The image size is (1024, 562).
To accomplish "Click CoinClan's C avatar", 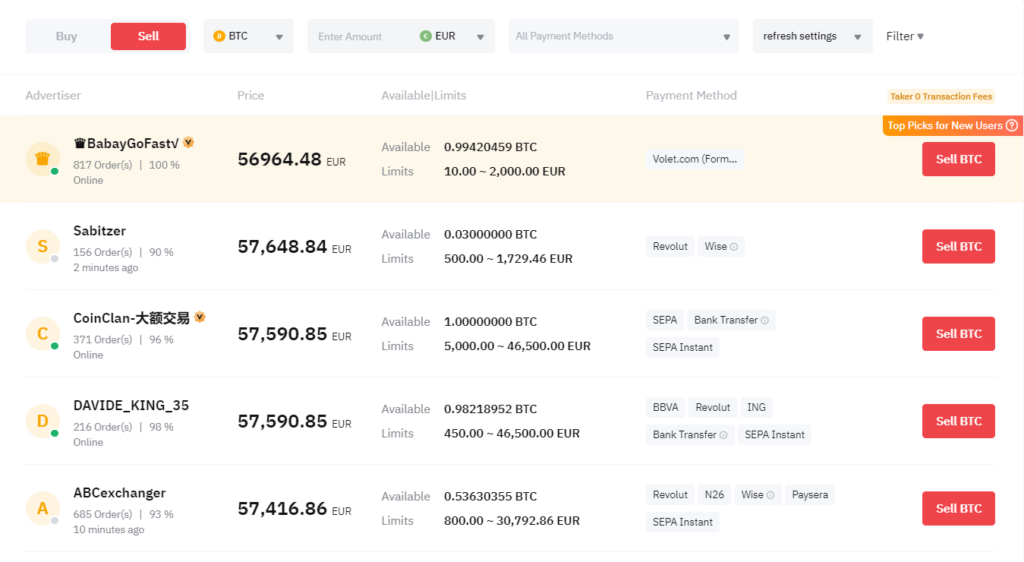I will click(x=42, y=334).
